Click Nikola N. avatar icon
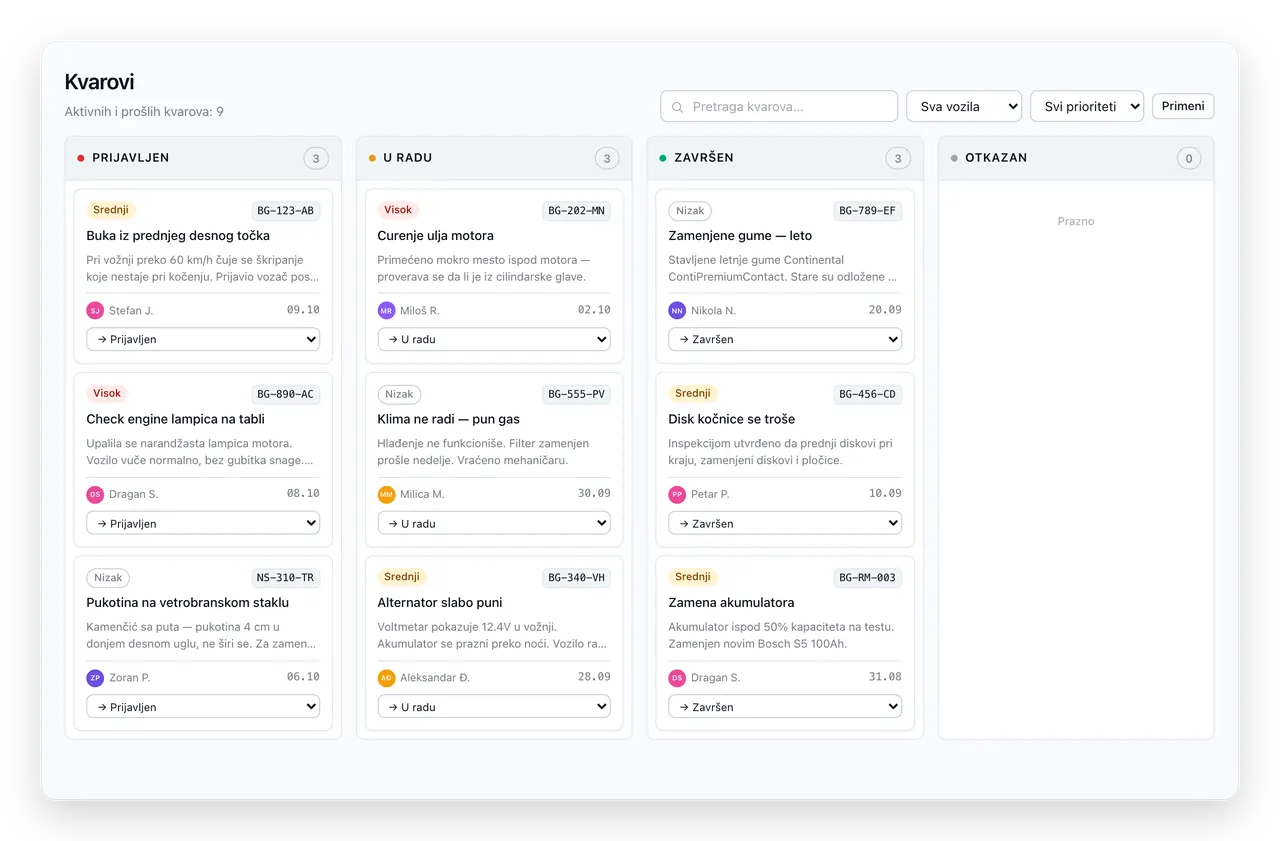 (x=677, y=311)
